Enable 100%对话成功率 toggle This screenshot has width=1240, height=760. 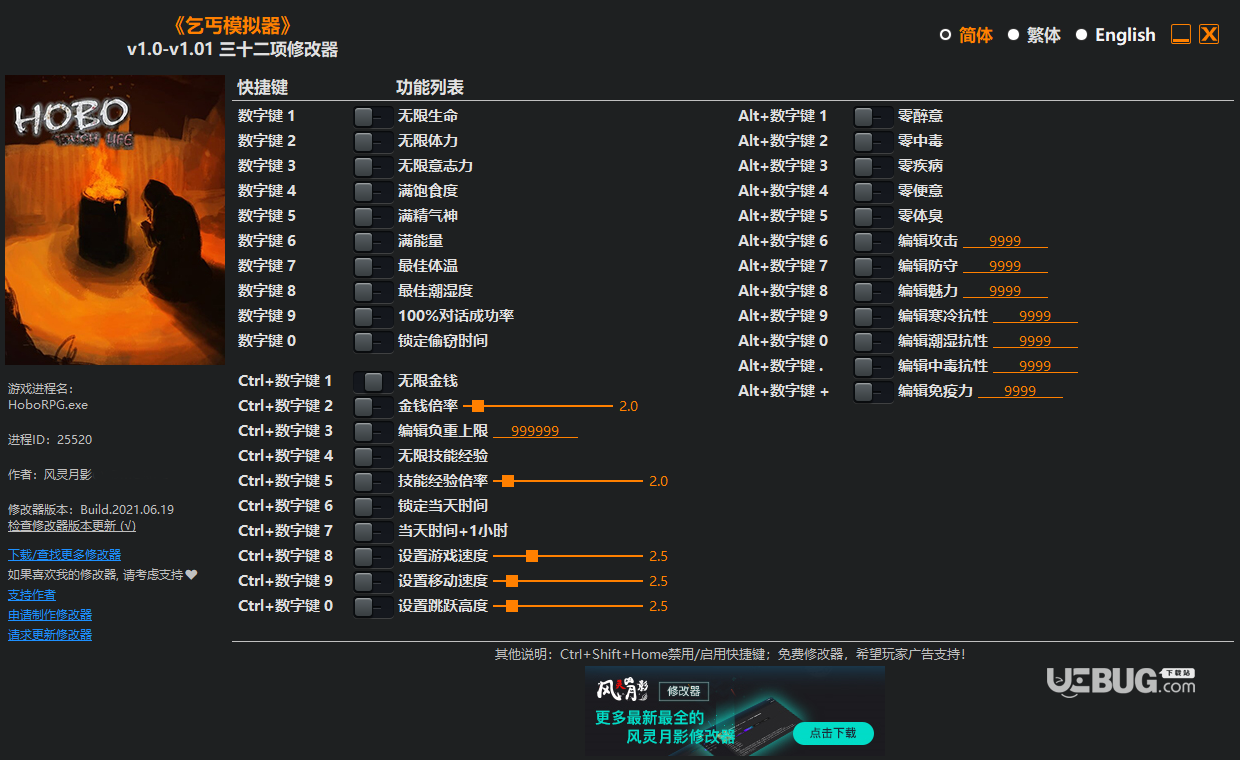click(374, 316)
